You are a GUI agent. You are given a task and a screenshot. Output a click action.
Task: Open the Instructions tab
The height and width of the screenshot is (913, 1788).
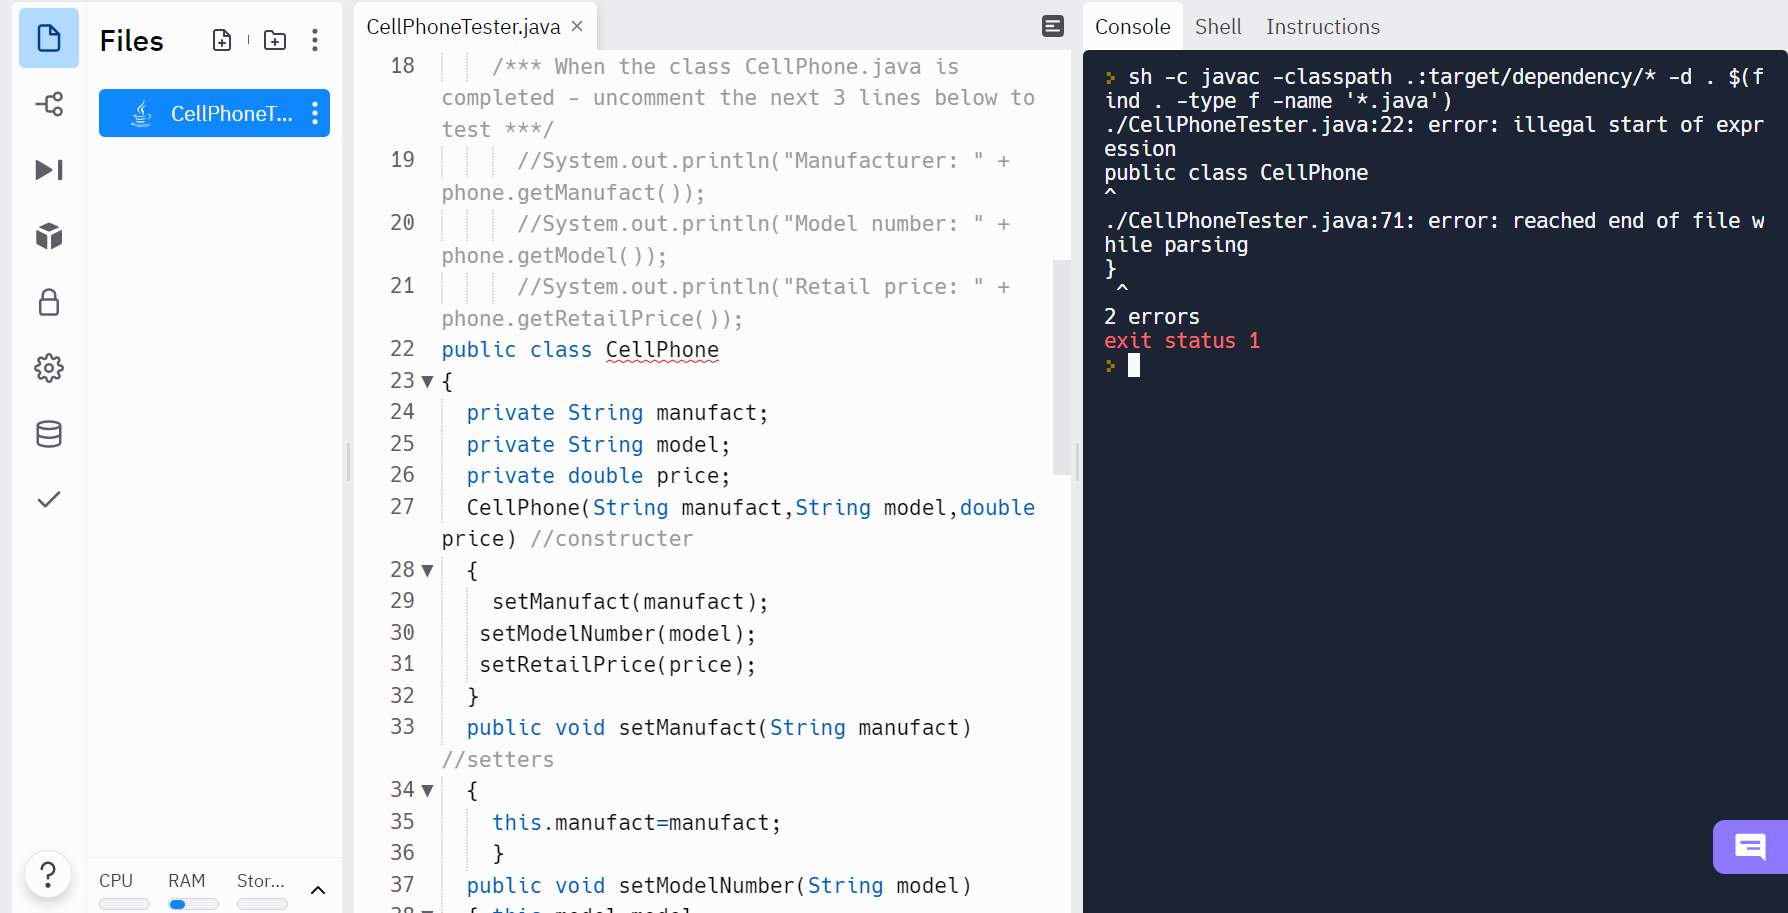(1322, 26)
